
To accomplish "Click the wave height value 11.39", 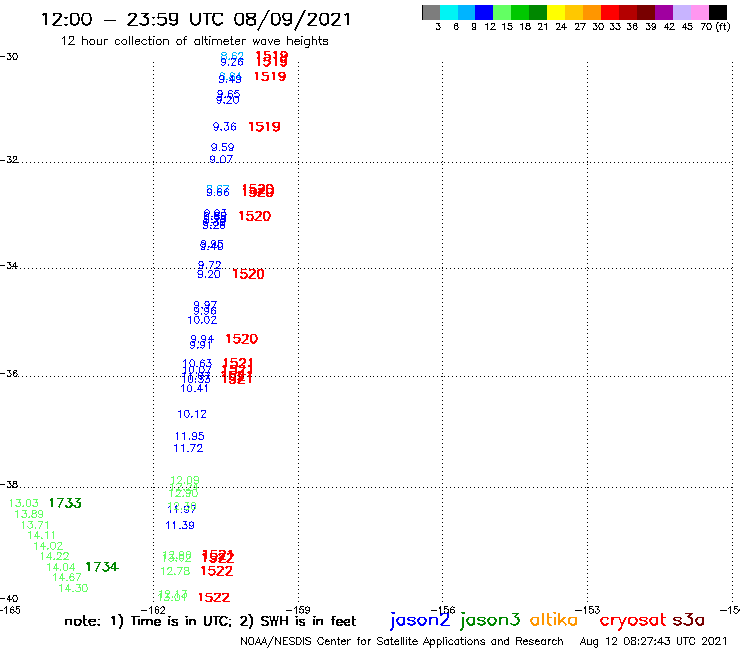I will click(180, 525).
